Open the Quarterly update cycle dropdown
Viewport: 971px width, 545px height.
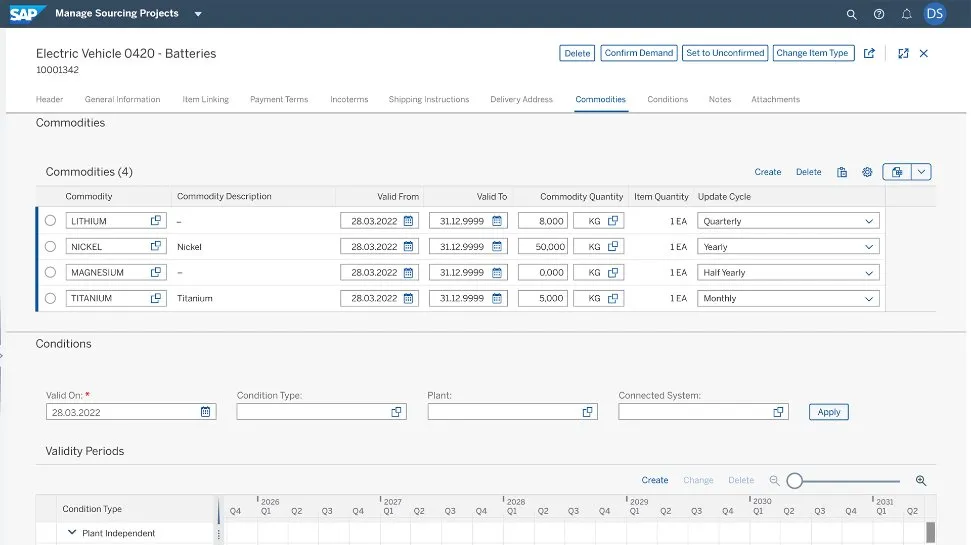(x=867, y=221)
